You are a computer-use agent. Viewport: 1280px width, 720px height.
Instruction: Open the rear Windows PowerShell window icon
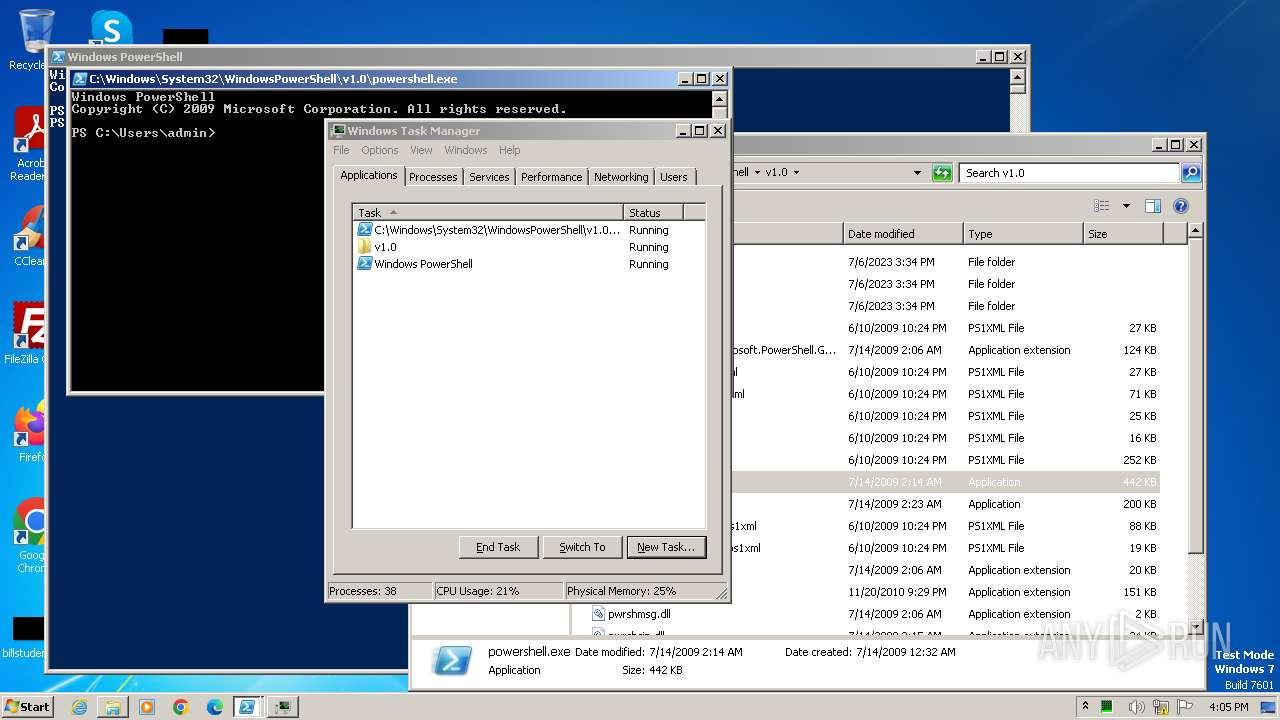[58, 57]
